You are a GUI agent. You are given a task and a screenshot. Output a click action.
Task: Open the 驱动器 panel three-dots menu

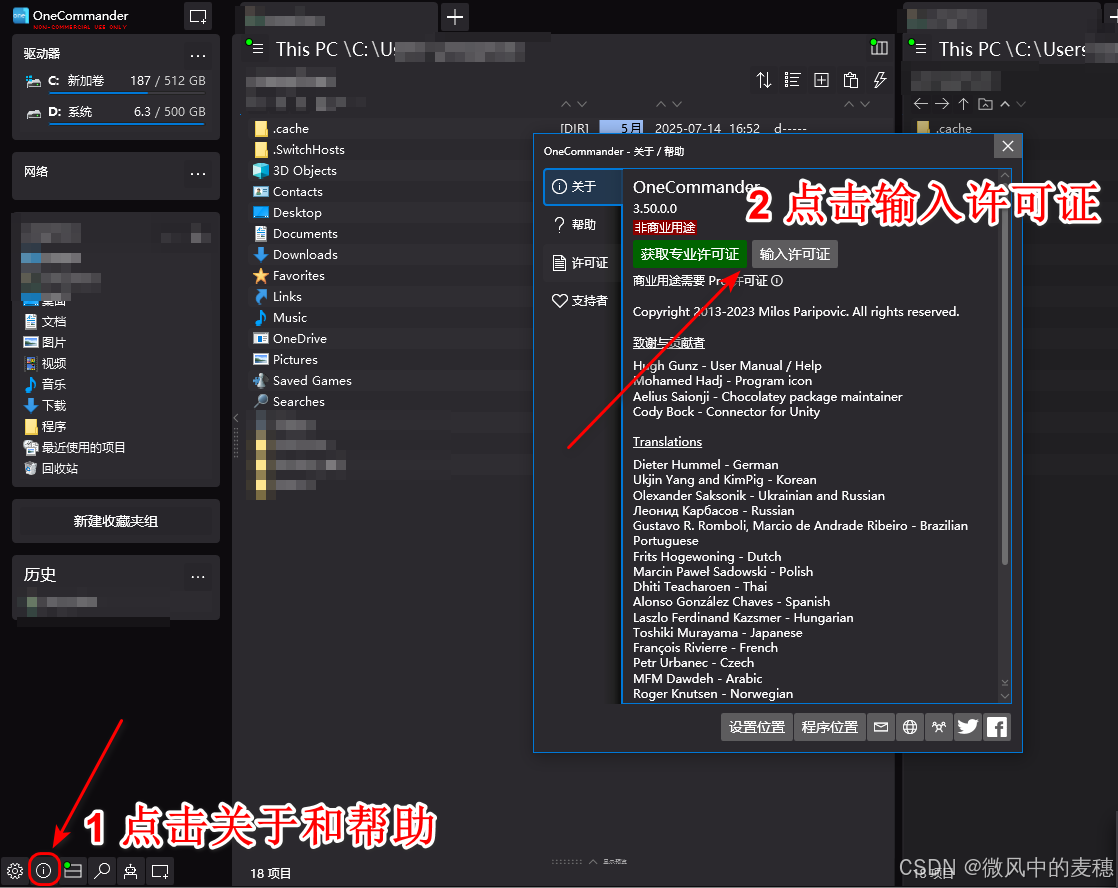pyautogui.click(x=198, y=55)
